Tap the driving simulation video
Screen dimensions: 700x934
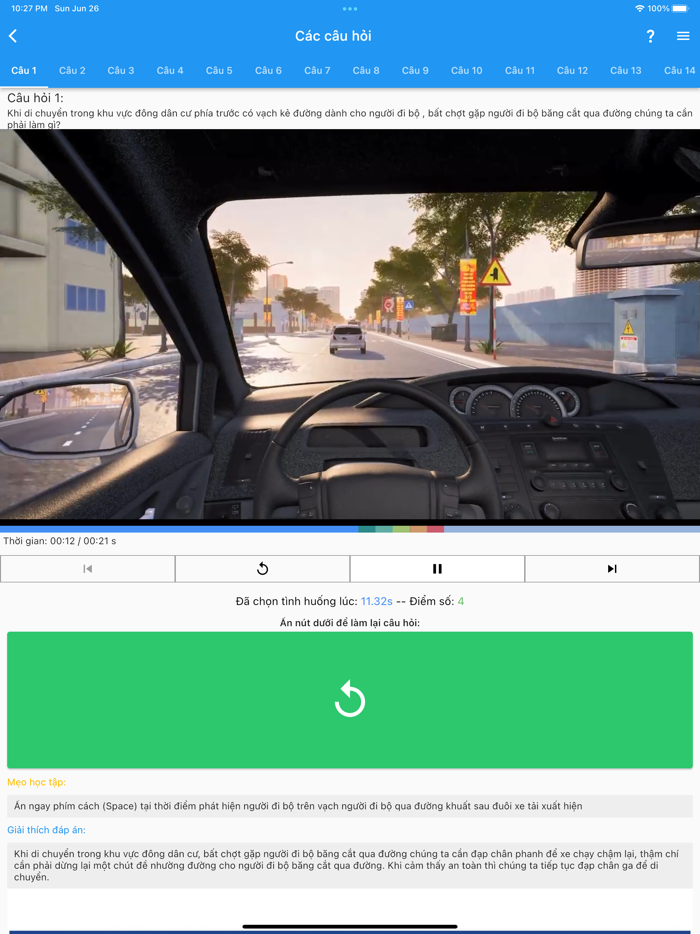pos(350,325)
